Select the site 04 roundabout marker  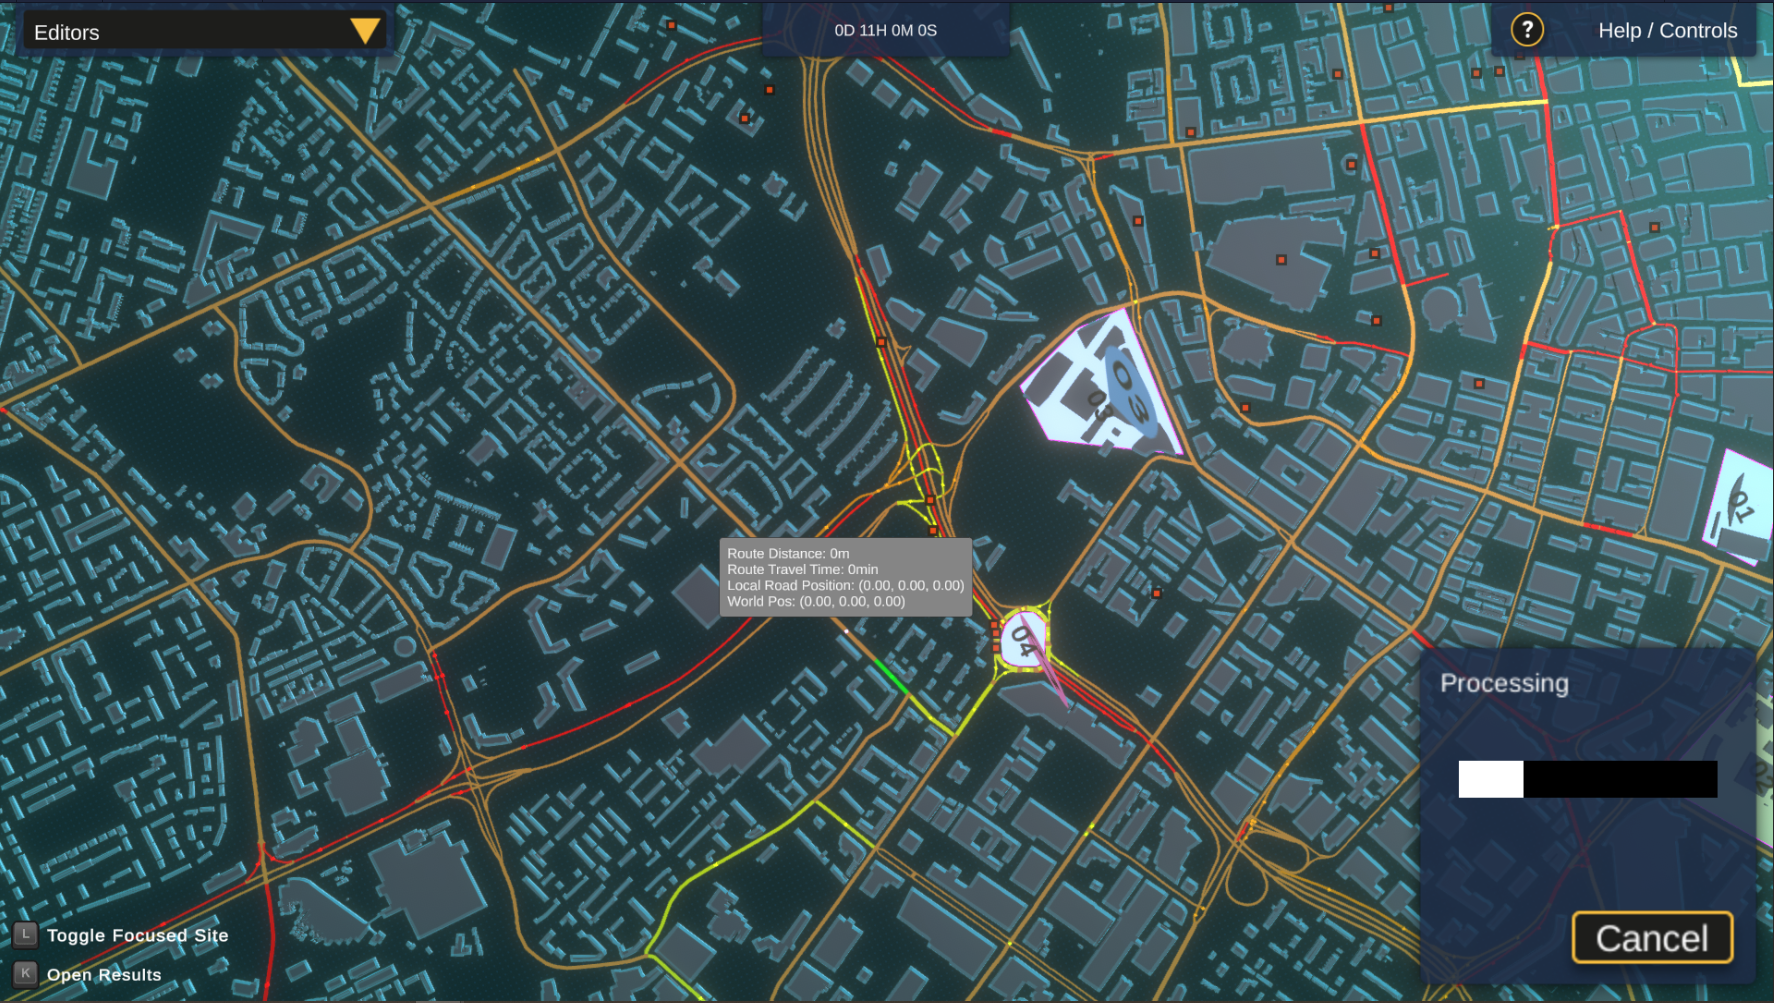(x=1022, y=637)
